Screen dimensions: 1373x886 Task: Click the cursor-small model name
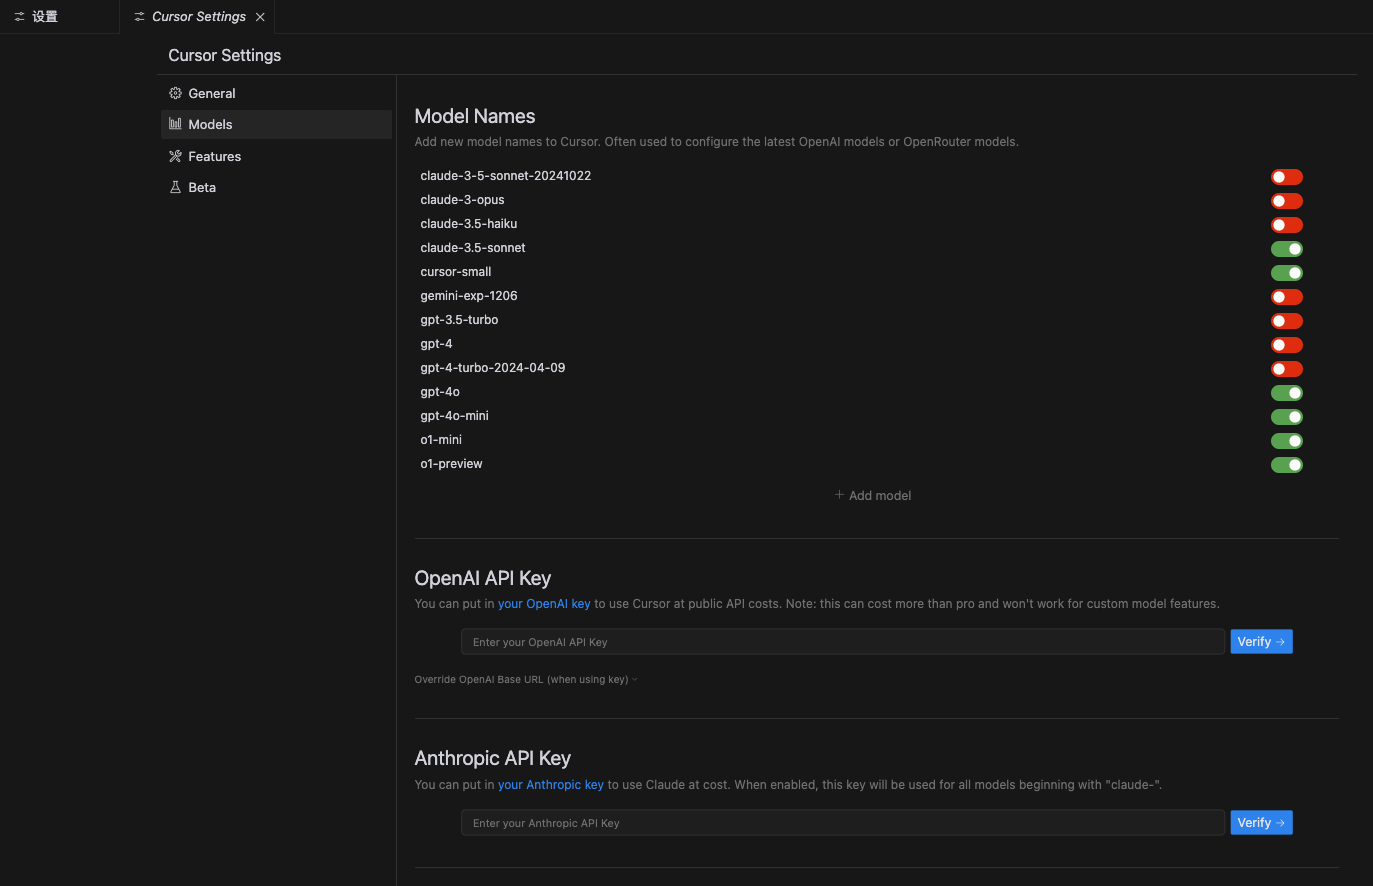456,272
